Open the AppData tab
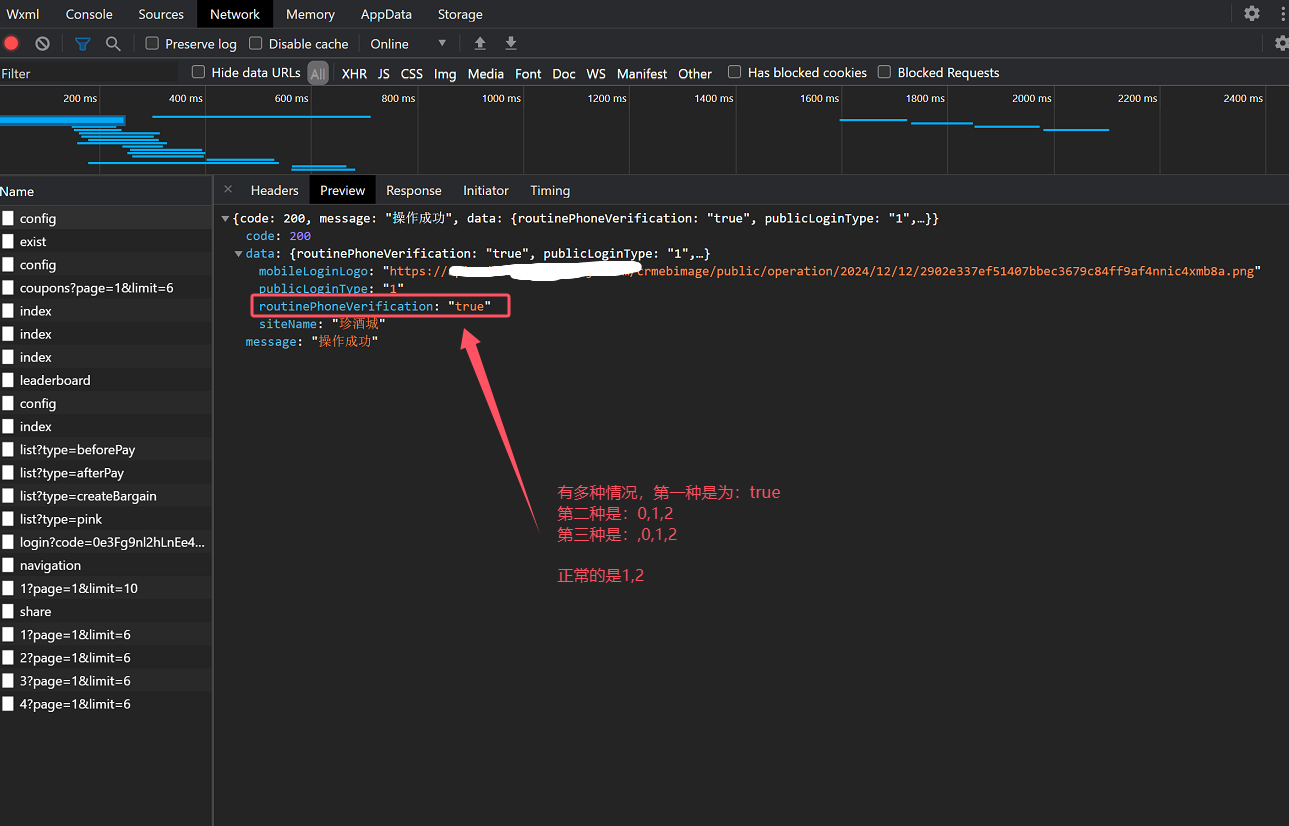Image resolution: width=1289 pixels, height=826 pixels. 386,14
